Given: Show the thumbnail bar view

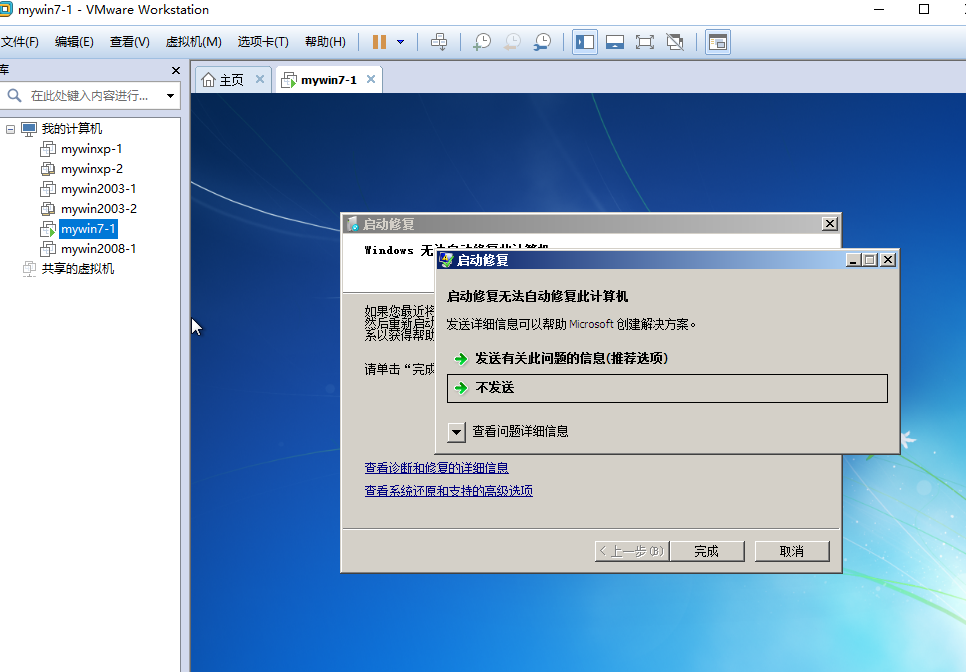Looking at the screenshot, I should (615, 42).
